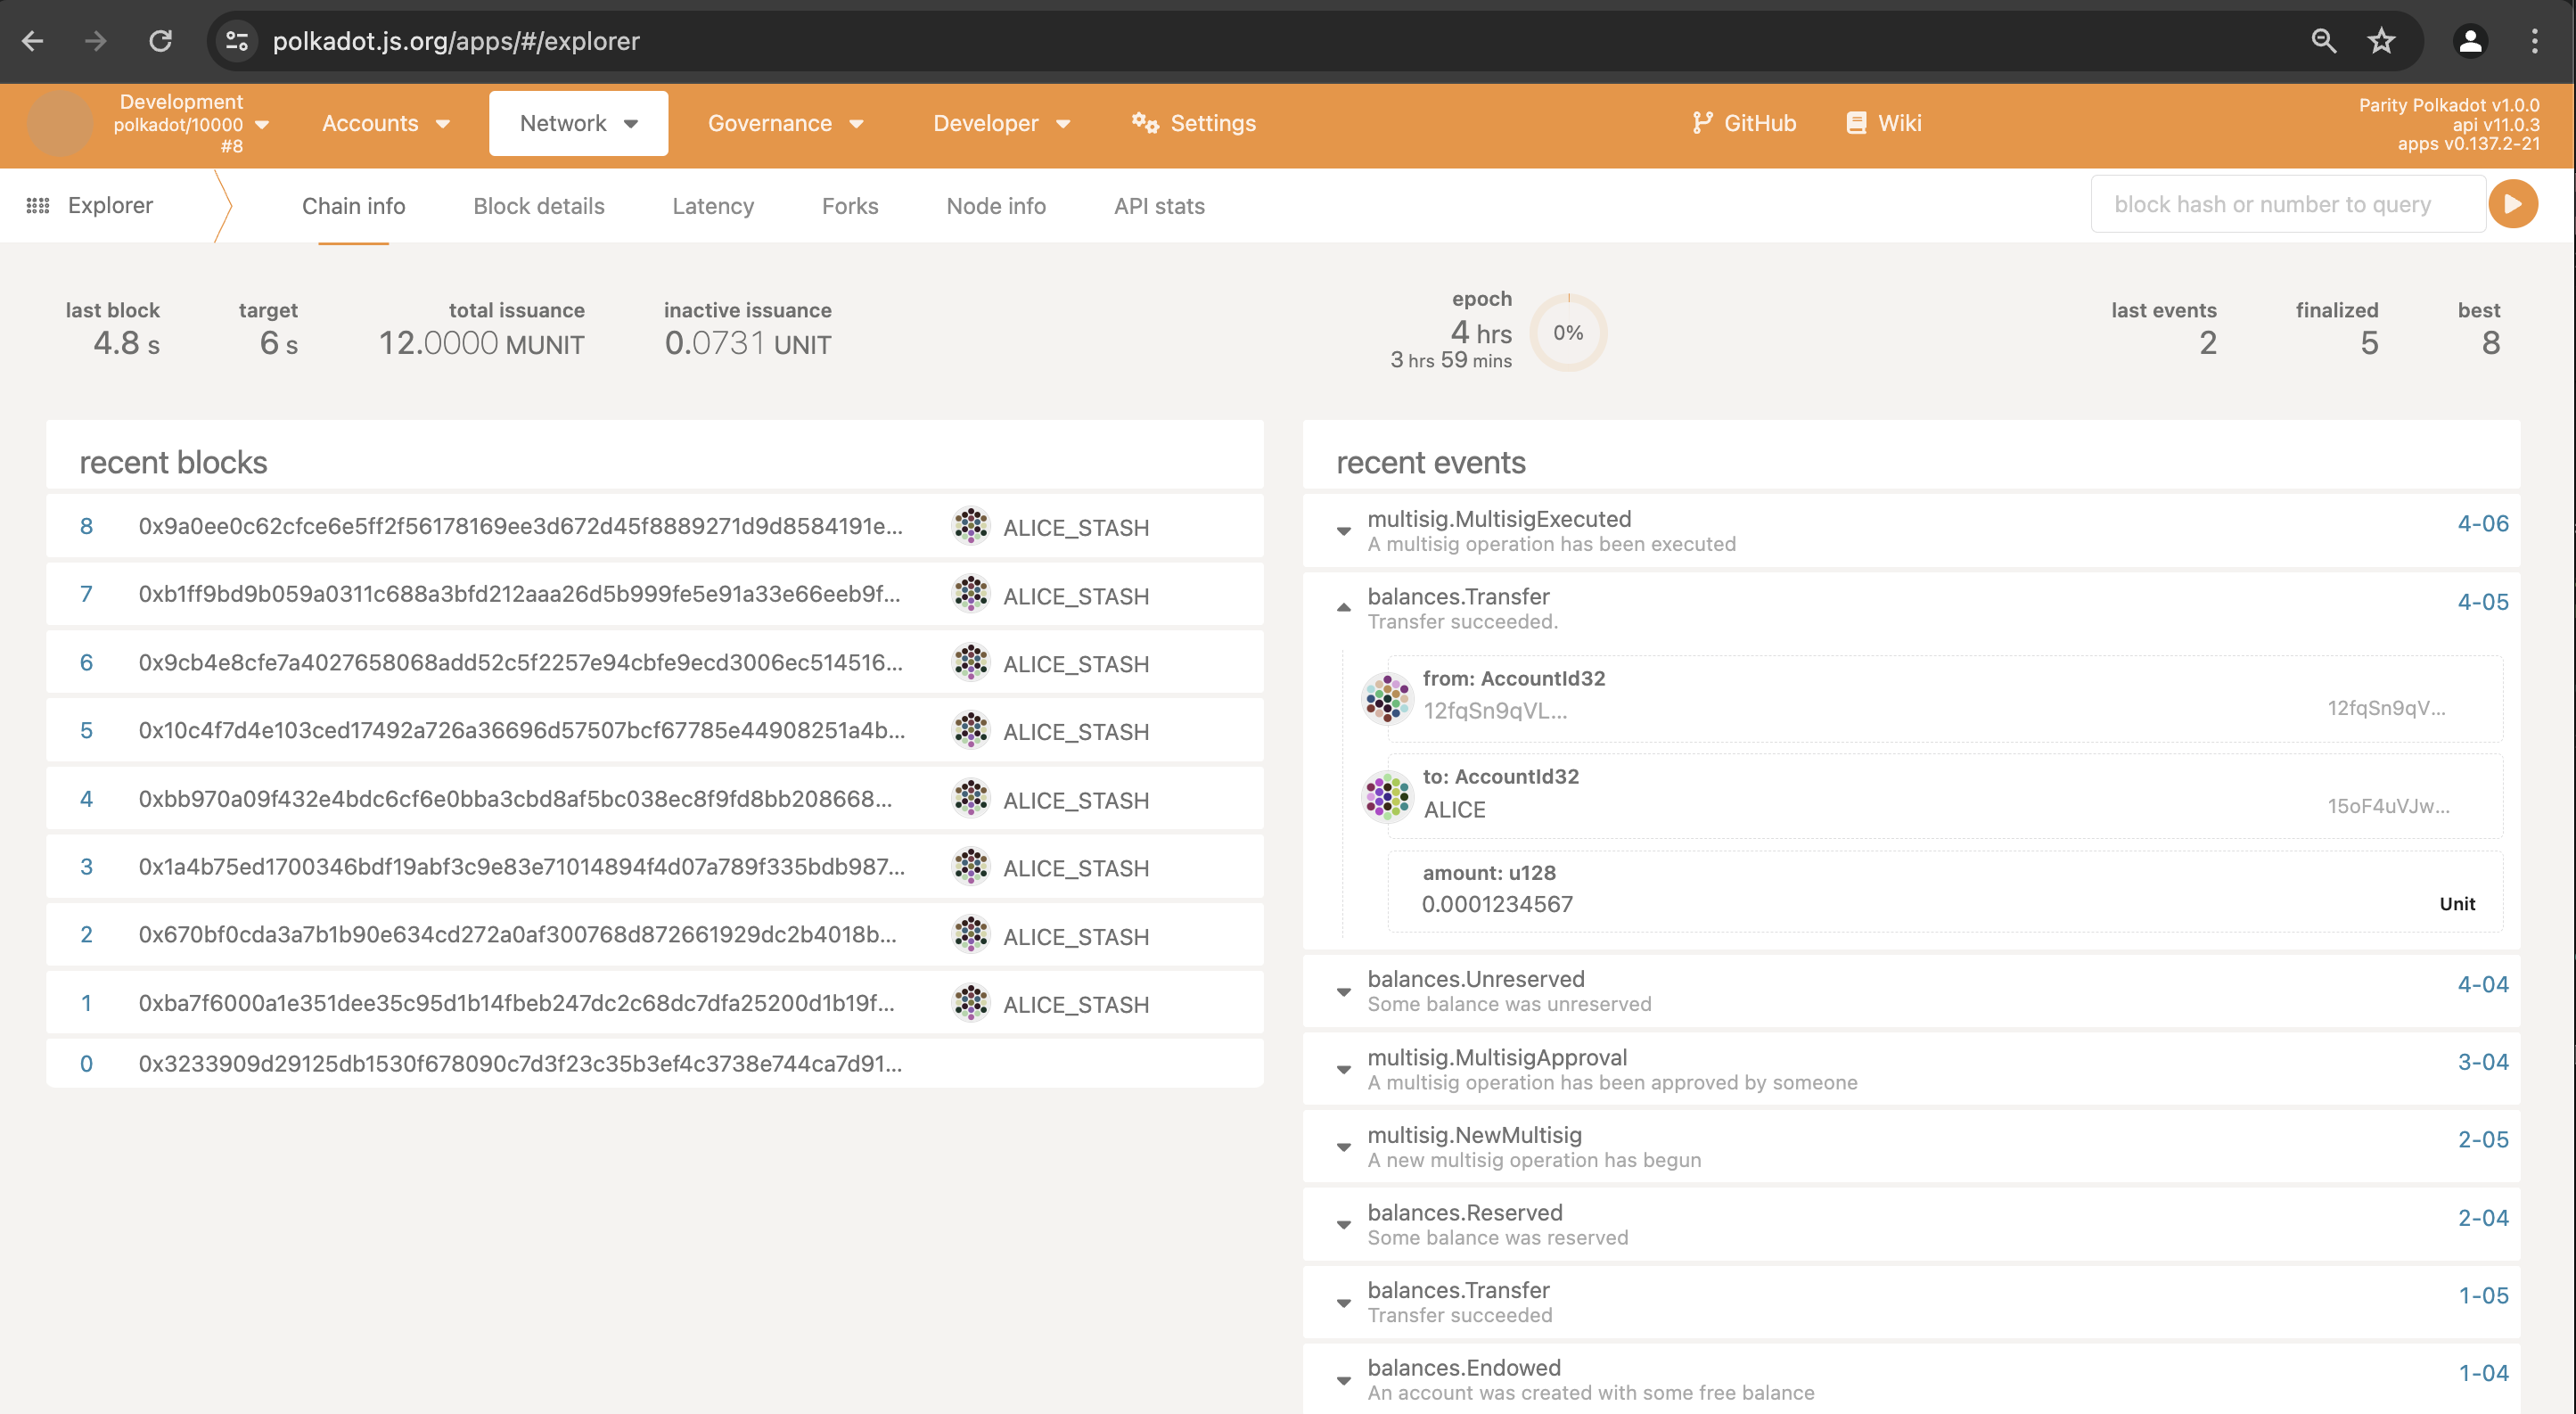Switch to the Block details tab
The image size is (2576, 1414).
tap(539, 206)
